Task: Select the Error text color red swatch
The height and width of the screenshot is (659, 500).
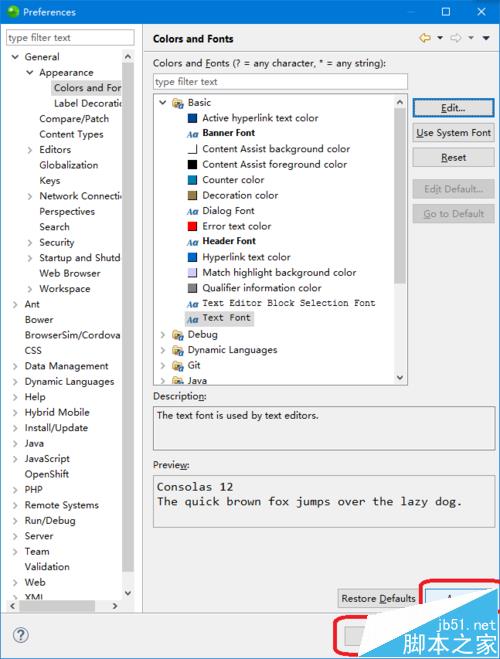Action: (192, 227)
